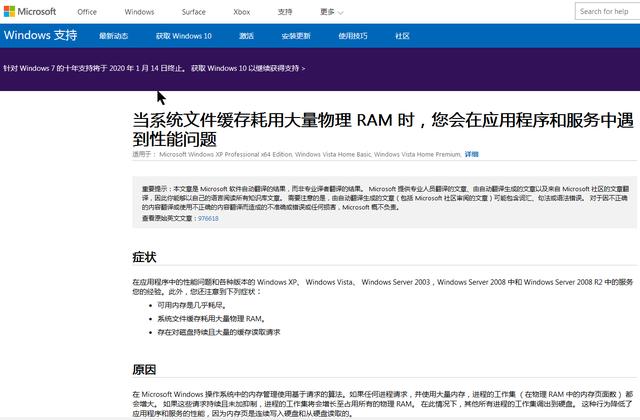Open the Office menu link
The image size is (640, 420).
[x=87, y=12]
